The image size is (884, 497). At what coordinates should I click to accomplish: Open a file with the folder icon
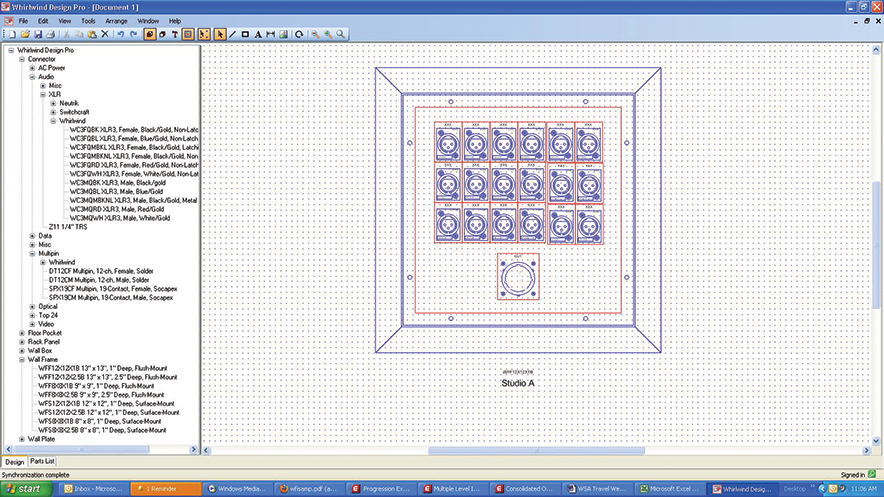25,34
